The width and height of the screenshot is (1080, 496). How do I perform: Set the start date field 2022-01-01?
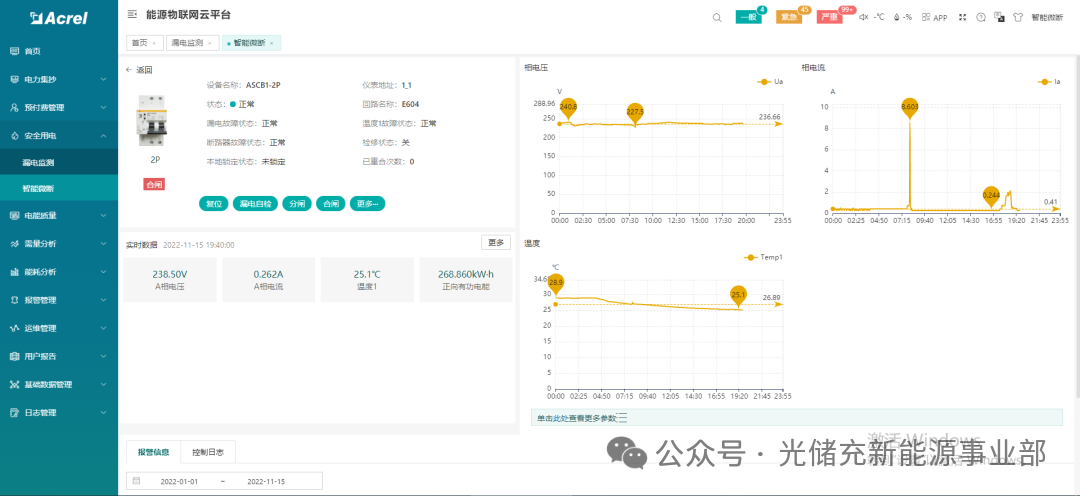(179, 481)
